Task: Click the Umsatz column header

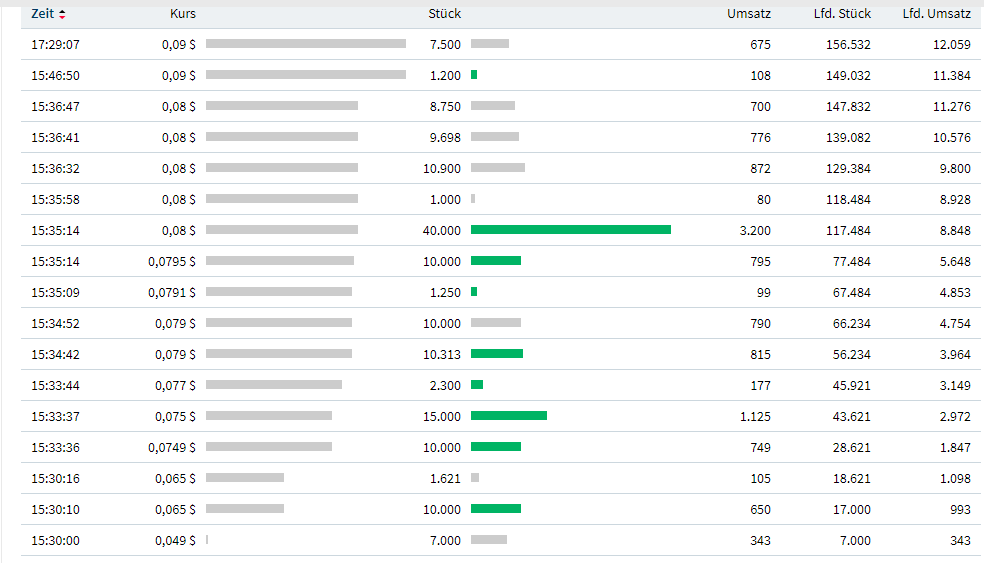Action: tap(749, 14)
